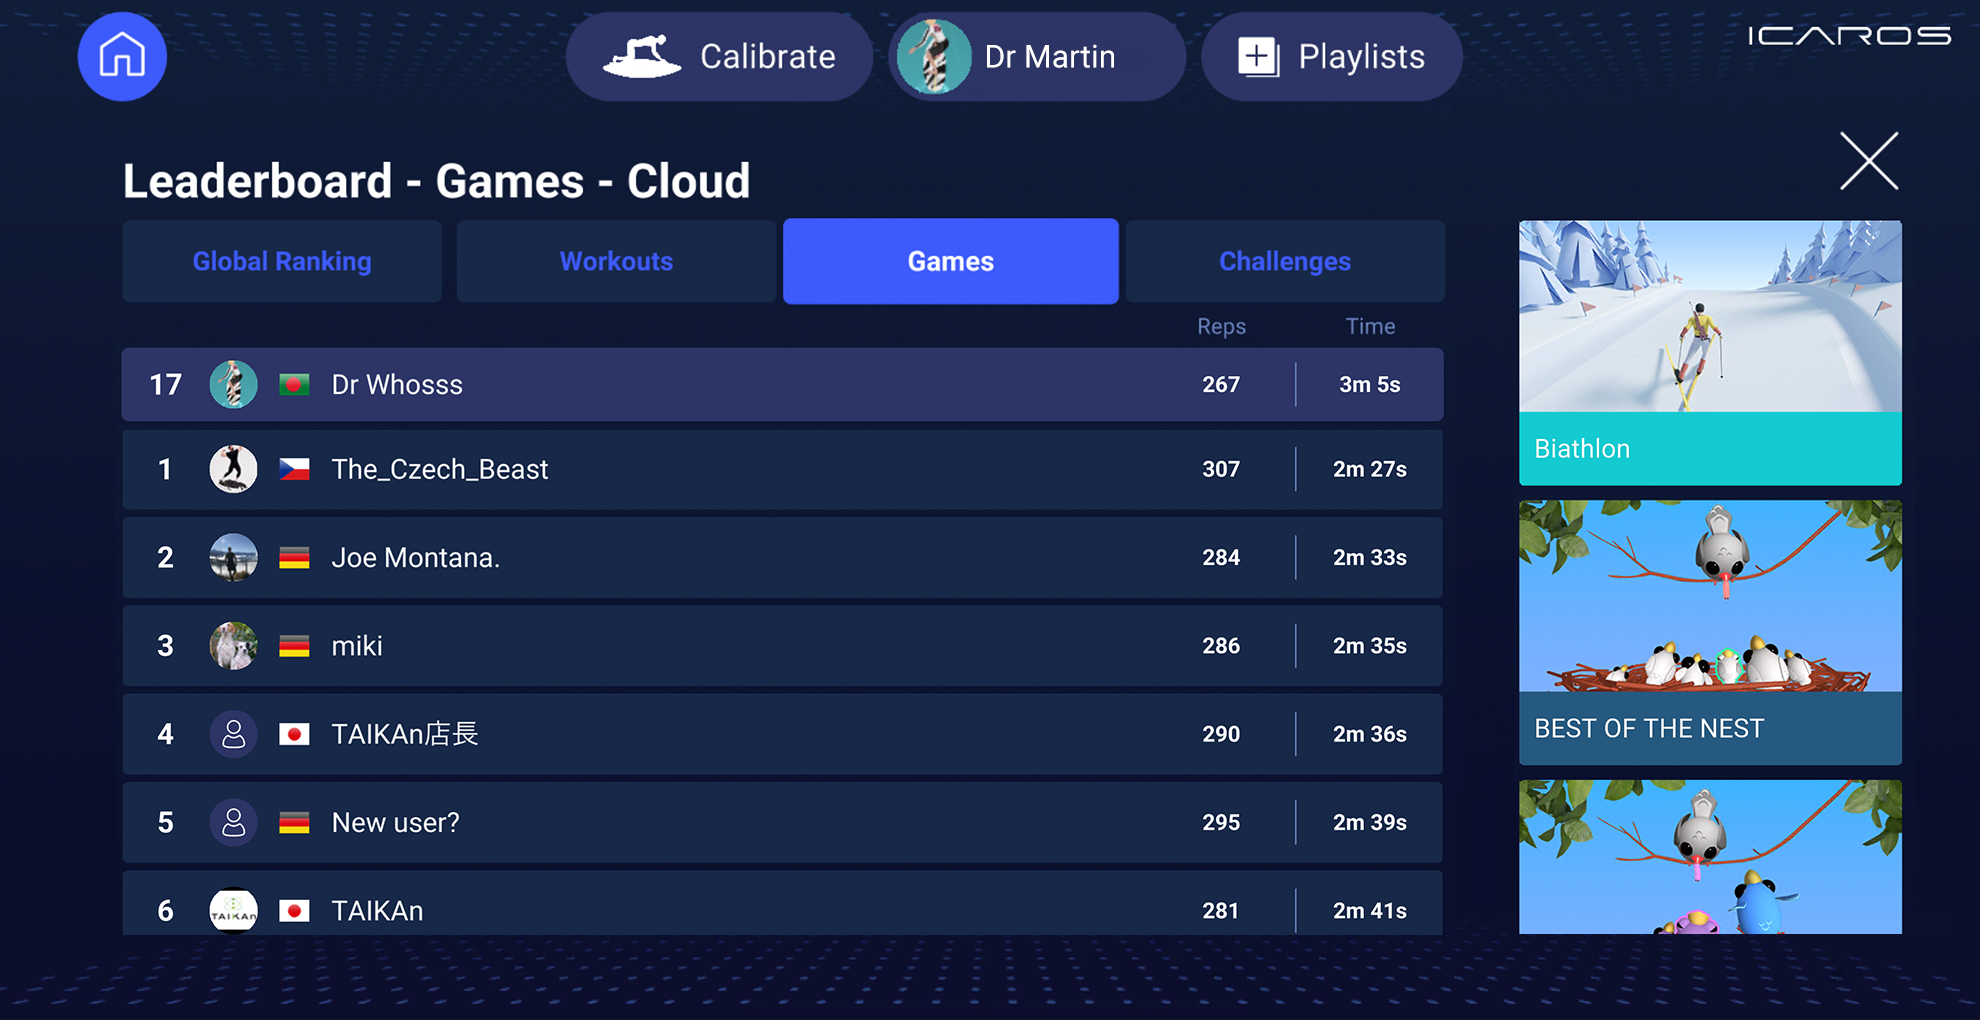Open the Playlists button
The image size is (1980, 1020).
tap(1331, 57)
